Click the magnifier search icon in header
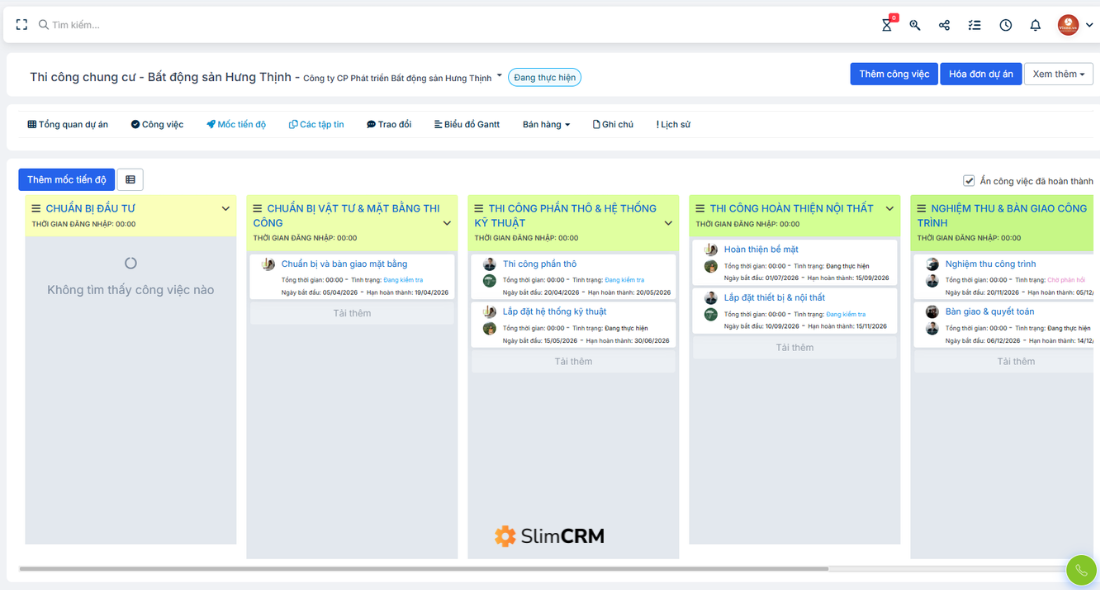 coord(915,25)
